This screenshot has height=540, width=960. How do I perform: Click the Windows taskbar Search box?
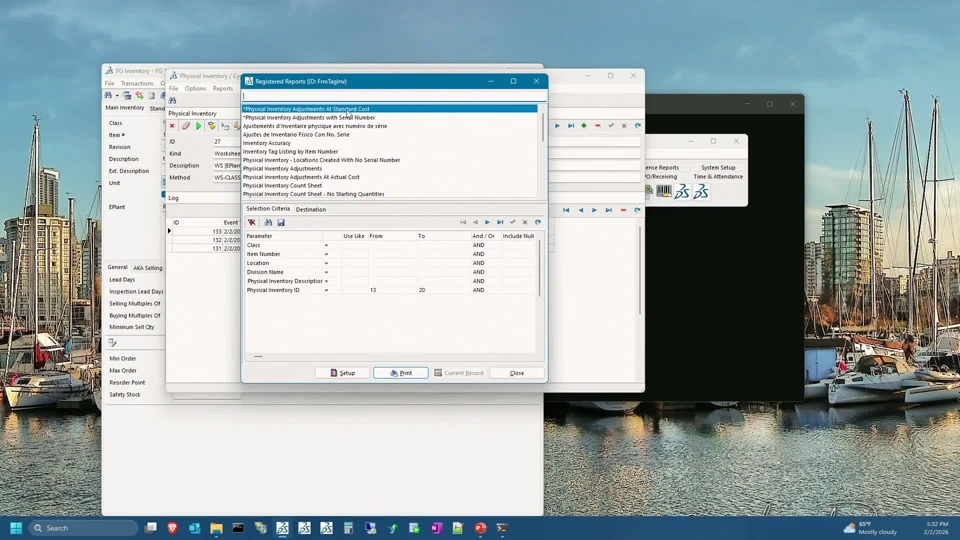click(84, 528)
